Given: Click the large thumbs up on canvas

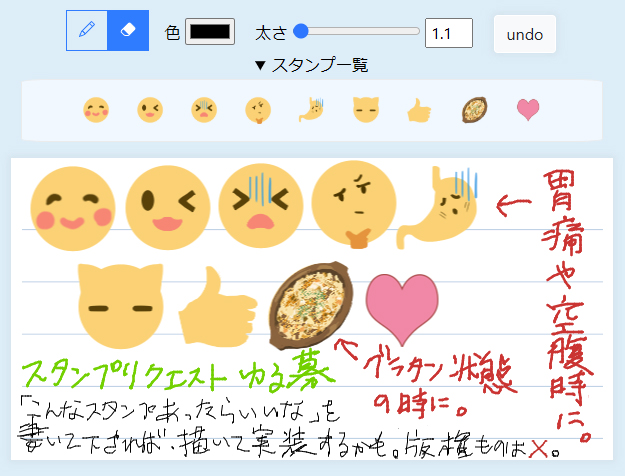Looking at the screenshot, I should point(218,306).
